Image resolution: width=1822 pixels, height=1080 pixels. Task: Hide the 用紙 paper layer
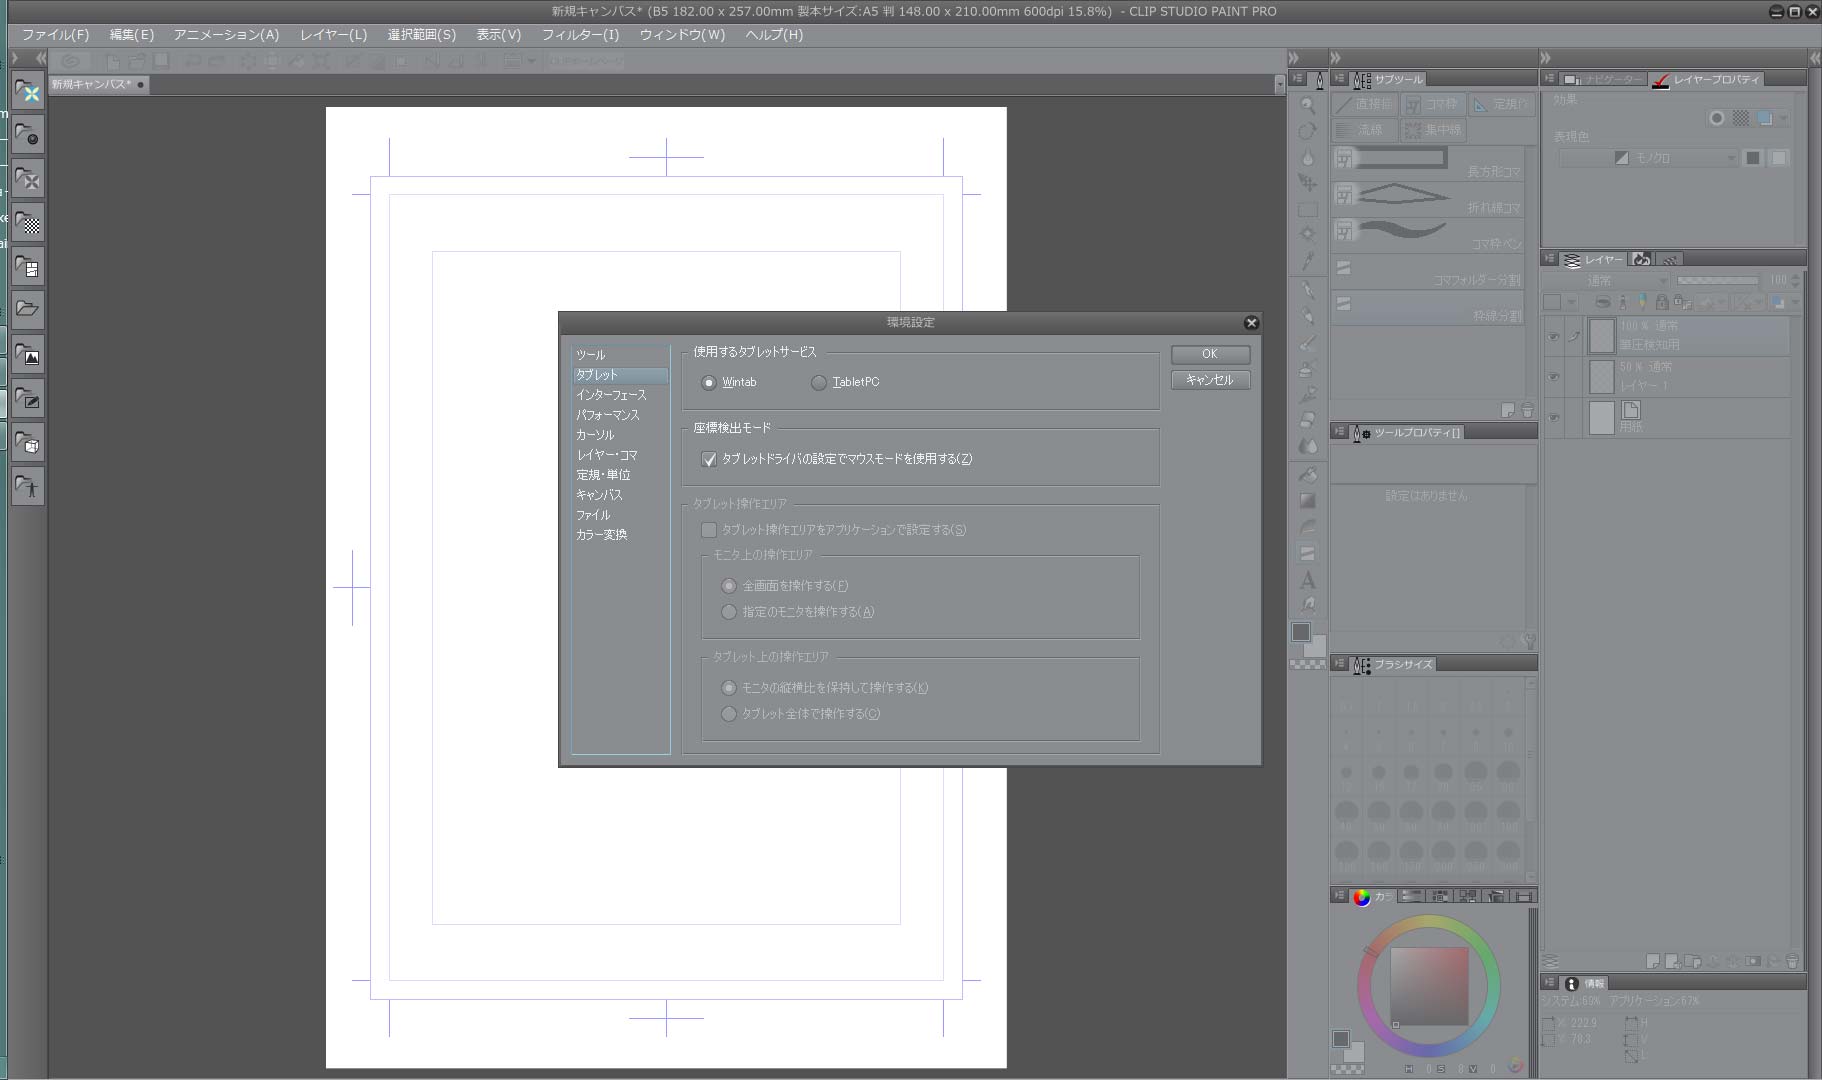point(1553,418)
